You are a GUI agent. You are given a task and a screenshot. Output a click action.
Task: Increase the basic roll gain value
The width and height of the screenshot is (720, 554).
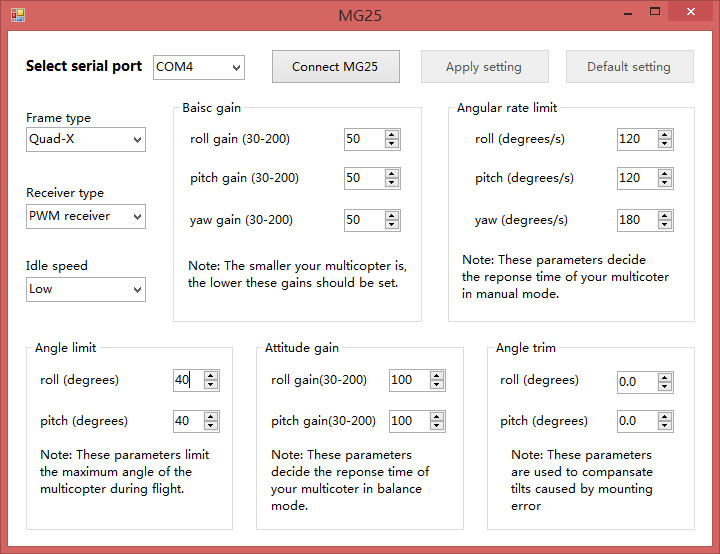pos(391,135)
